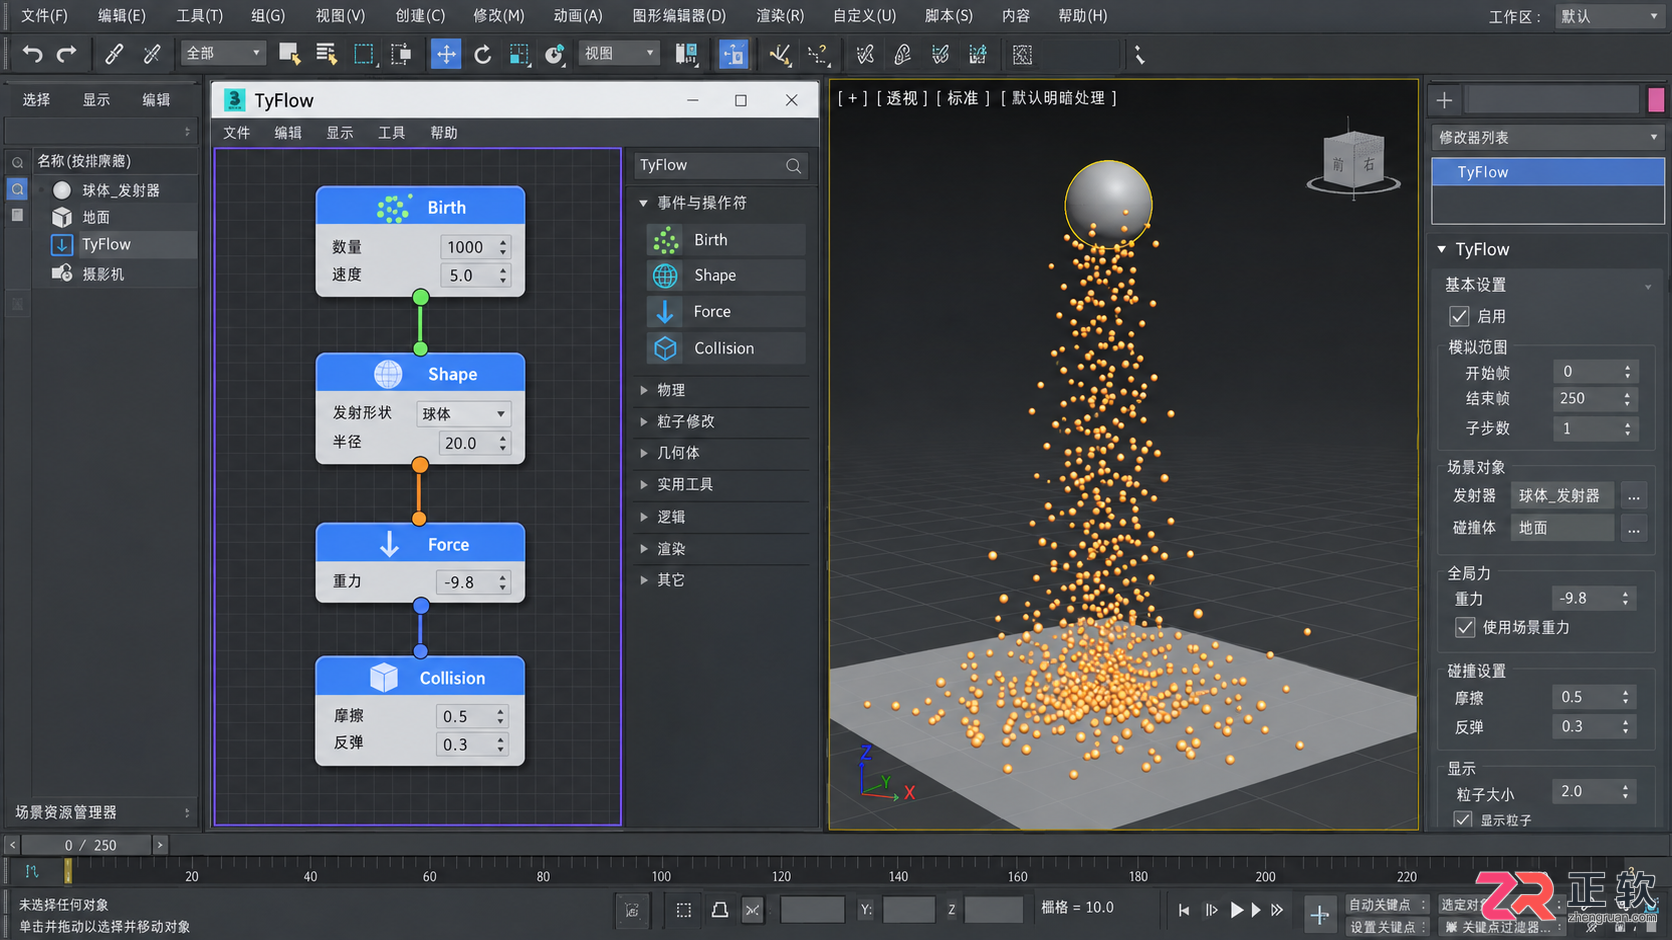The image size is (1672, 940).
Task: Toggle the 自动关键点 button
Action: pyautogui.click(x=1386, y=905)
